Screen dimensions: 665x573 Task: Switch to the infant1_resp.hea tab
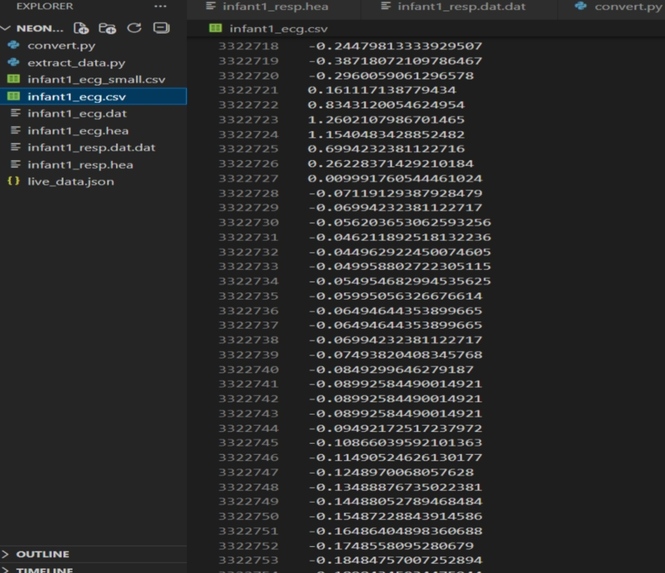[275, 7]
